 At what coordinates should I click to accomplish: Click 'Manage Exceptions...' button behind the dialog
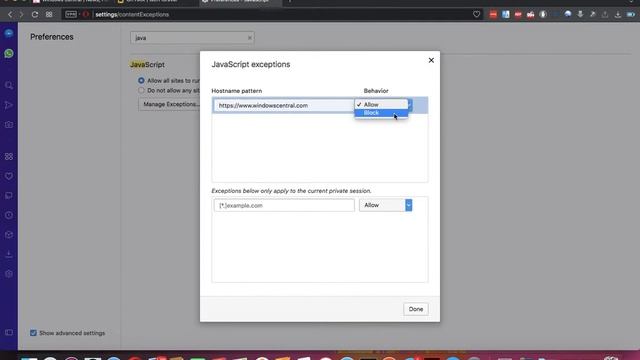coord(169,104)
